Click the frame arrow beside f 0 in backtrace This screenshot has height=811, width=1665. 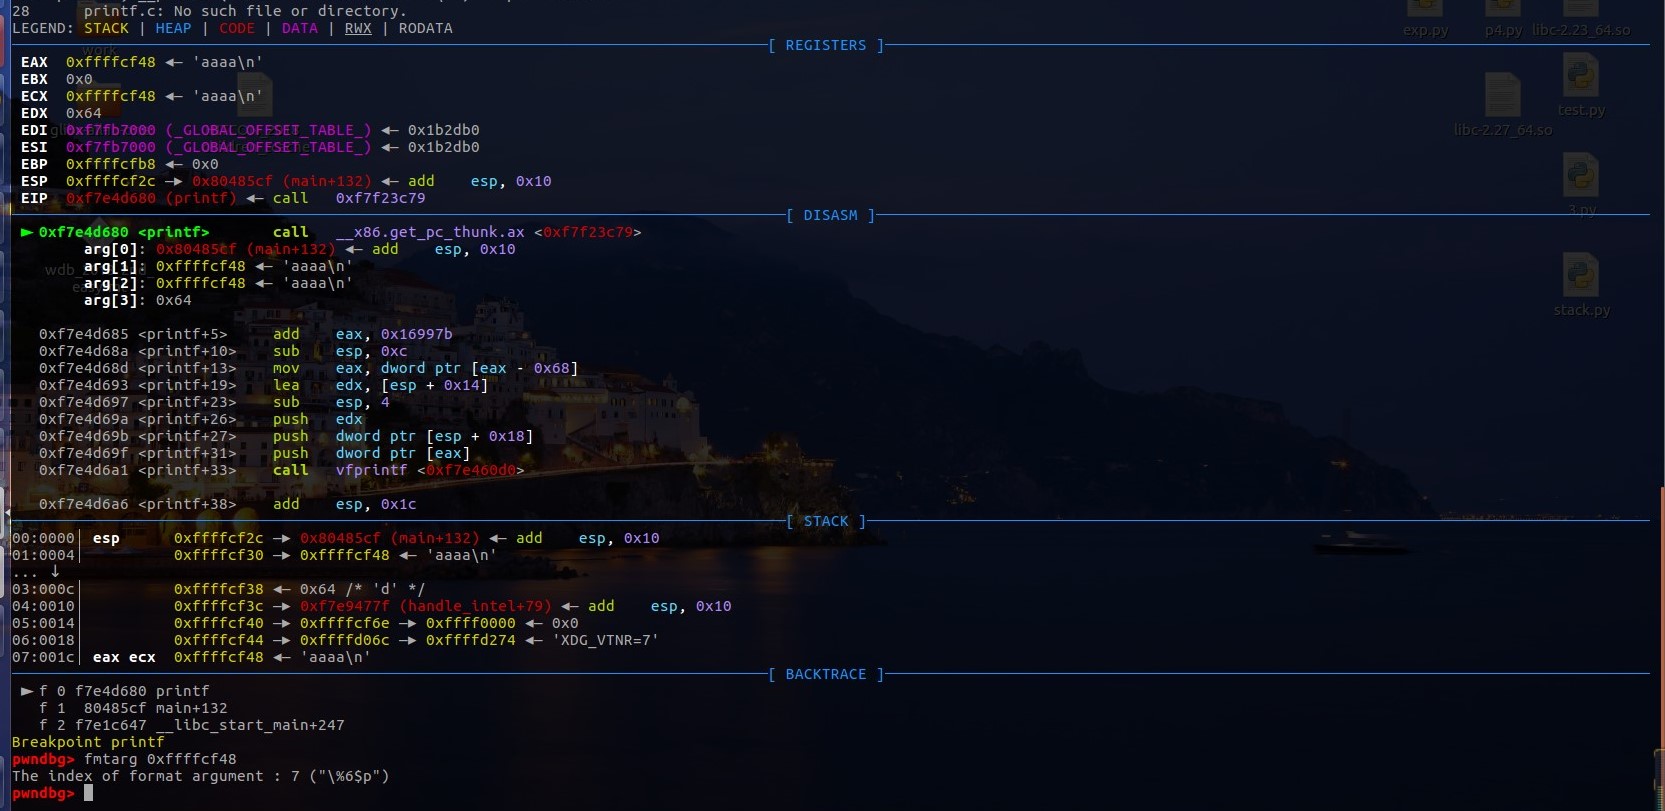(x=27, y=691)
